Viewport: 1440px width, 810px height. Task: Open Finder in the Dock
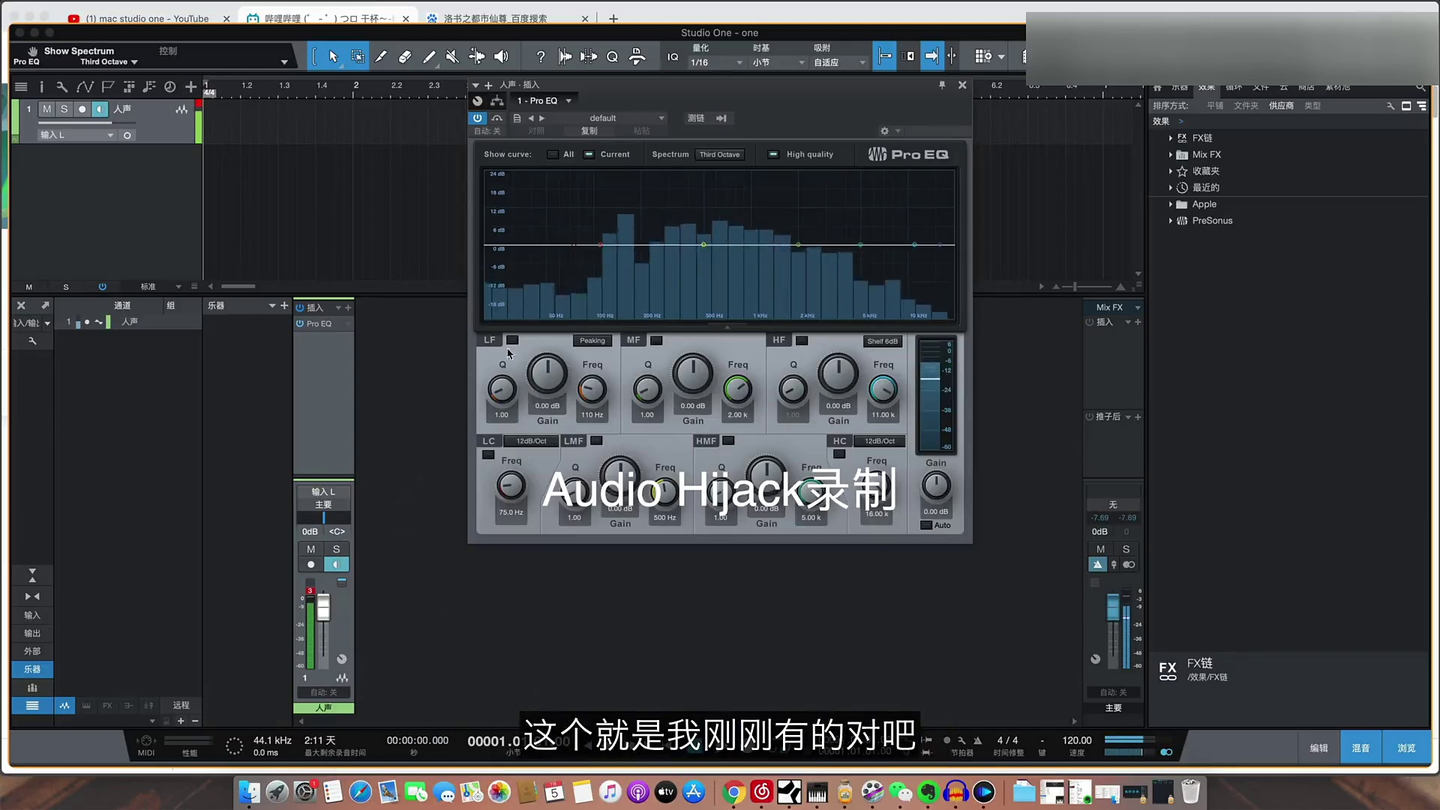click(x=250, y=792)
